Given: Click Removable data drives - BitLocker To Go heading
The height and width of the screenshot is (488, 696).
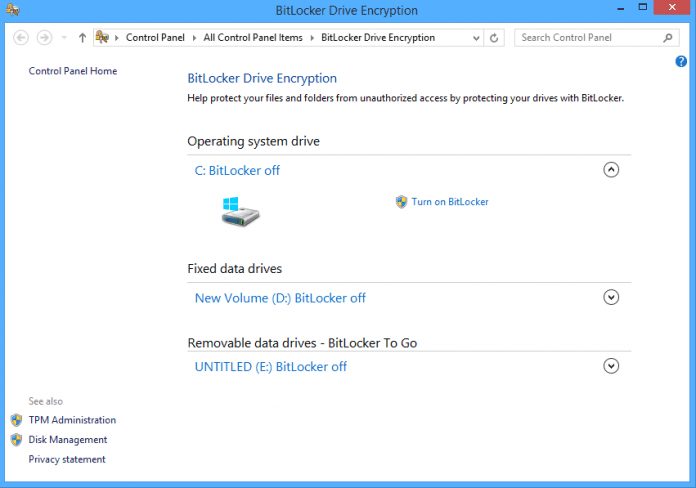Looking at the screenshot, I should click(302, 343).
